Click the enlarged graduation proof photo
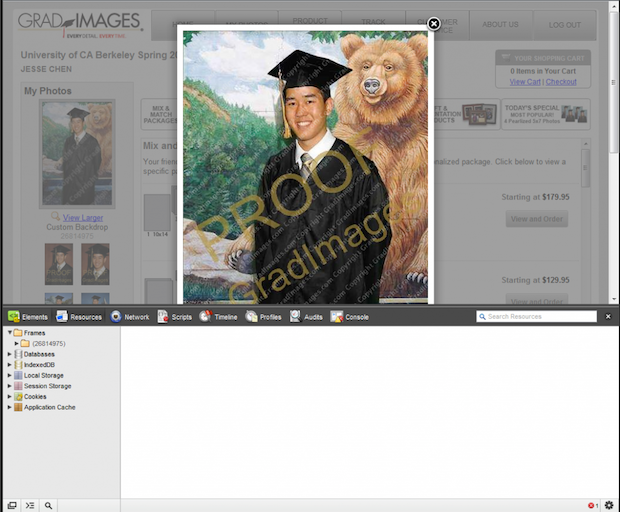This screenshot has width=620, height=512. [x=305, y=167]
